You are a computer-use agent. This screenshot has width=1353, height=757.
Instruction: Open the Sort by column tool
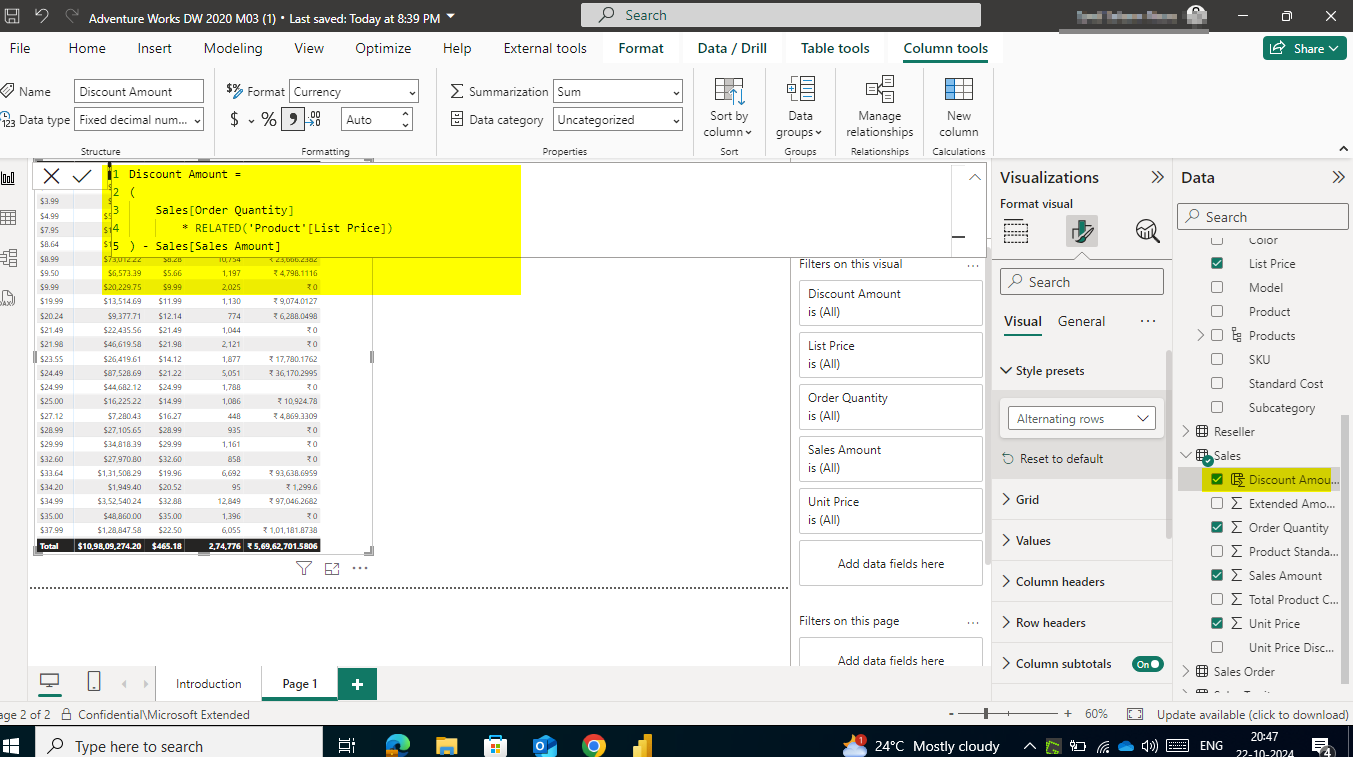(729, 107)
